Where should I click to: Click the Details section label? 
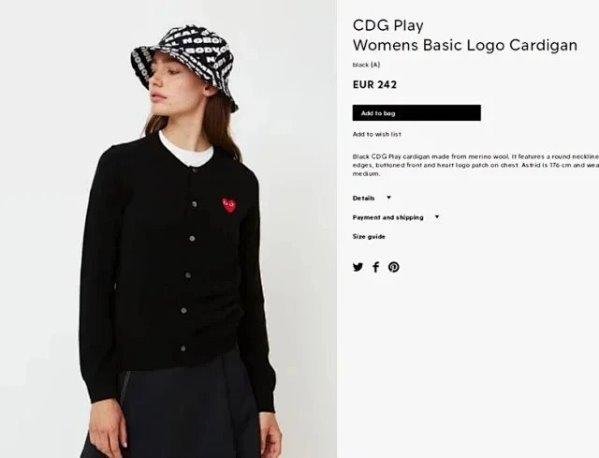point(363,198)
